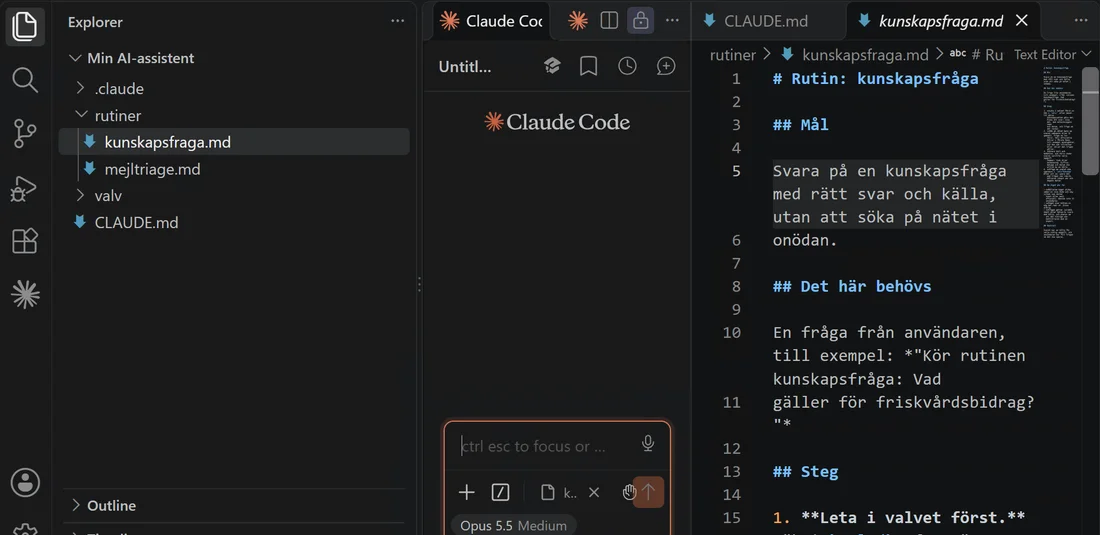The height and width of the screenshot is (535, 1100).
Task: Start a new chat with plus bubble icon
Action: tap(666, 66)
